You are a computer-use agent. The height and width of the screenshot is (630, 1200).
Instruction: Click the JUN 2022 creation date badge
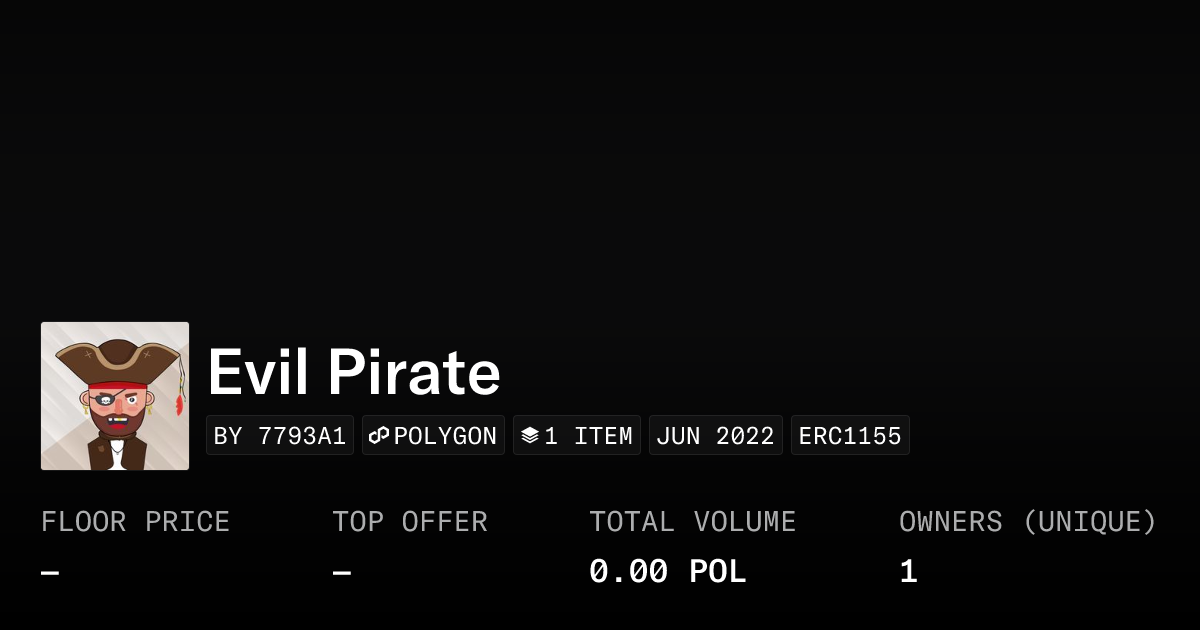715,436
